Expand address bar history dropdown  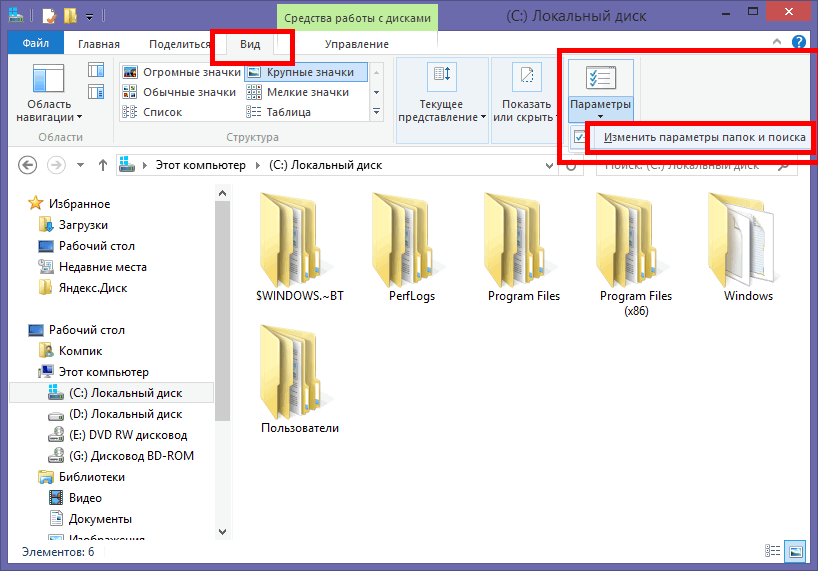[549, 166]
